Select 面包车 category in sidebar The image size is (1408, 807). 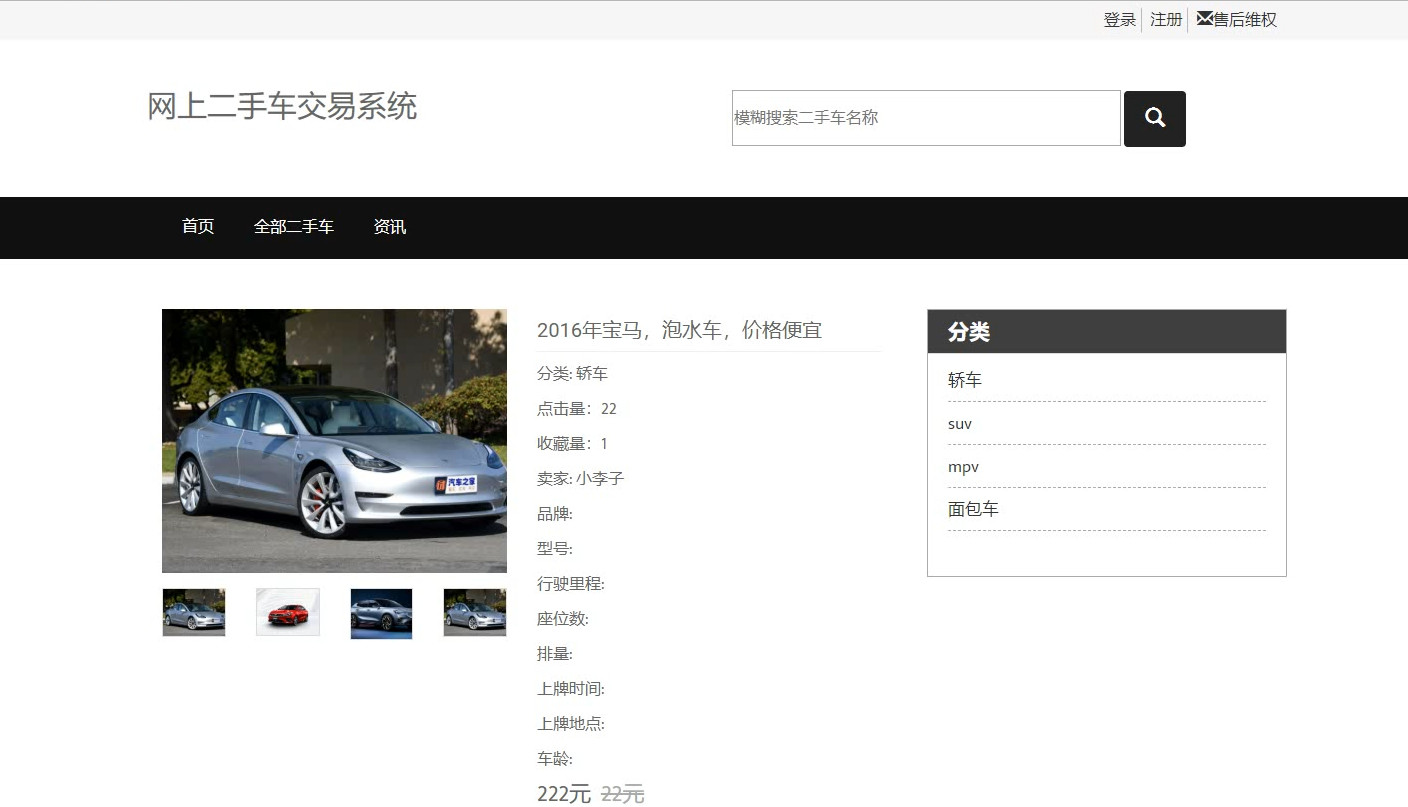click(x=973, y=510)
